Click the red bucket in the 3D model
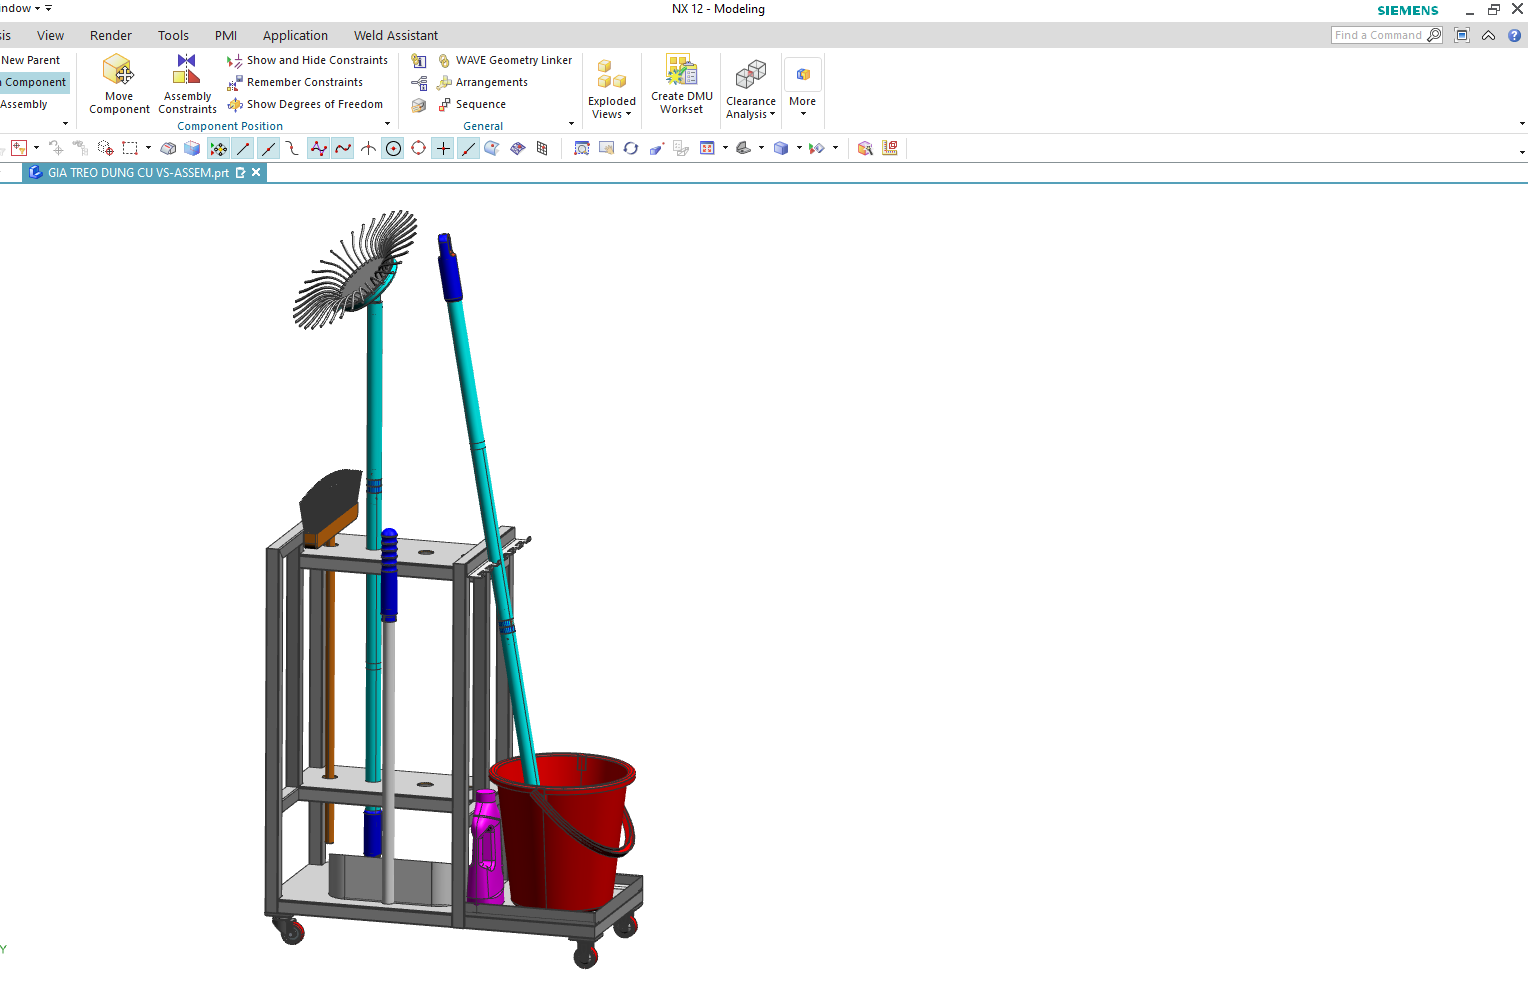1528x1004 pixels. 565,830
